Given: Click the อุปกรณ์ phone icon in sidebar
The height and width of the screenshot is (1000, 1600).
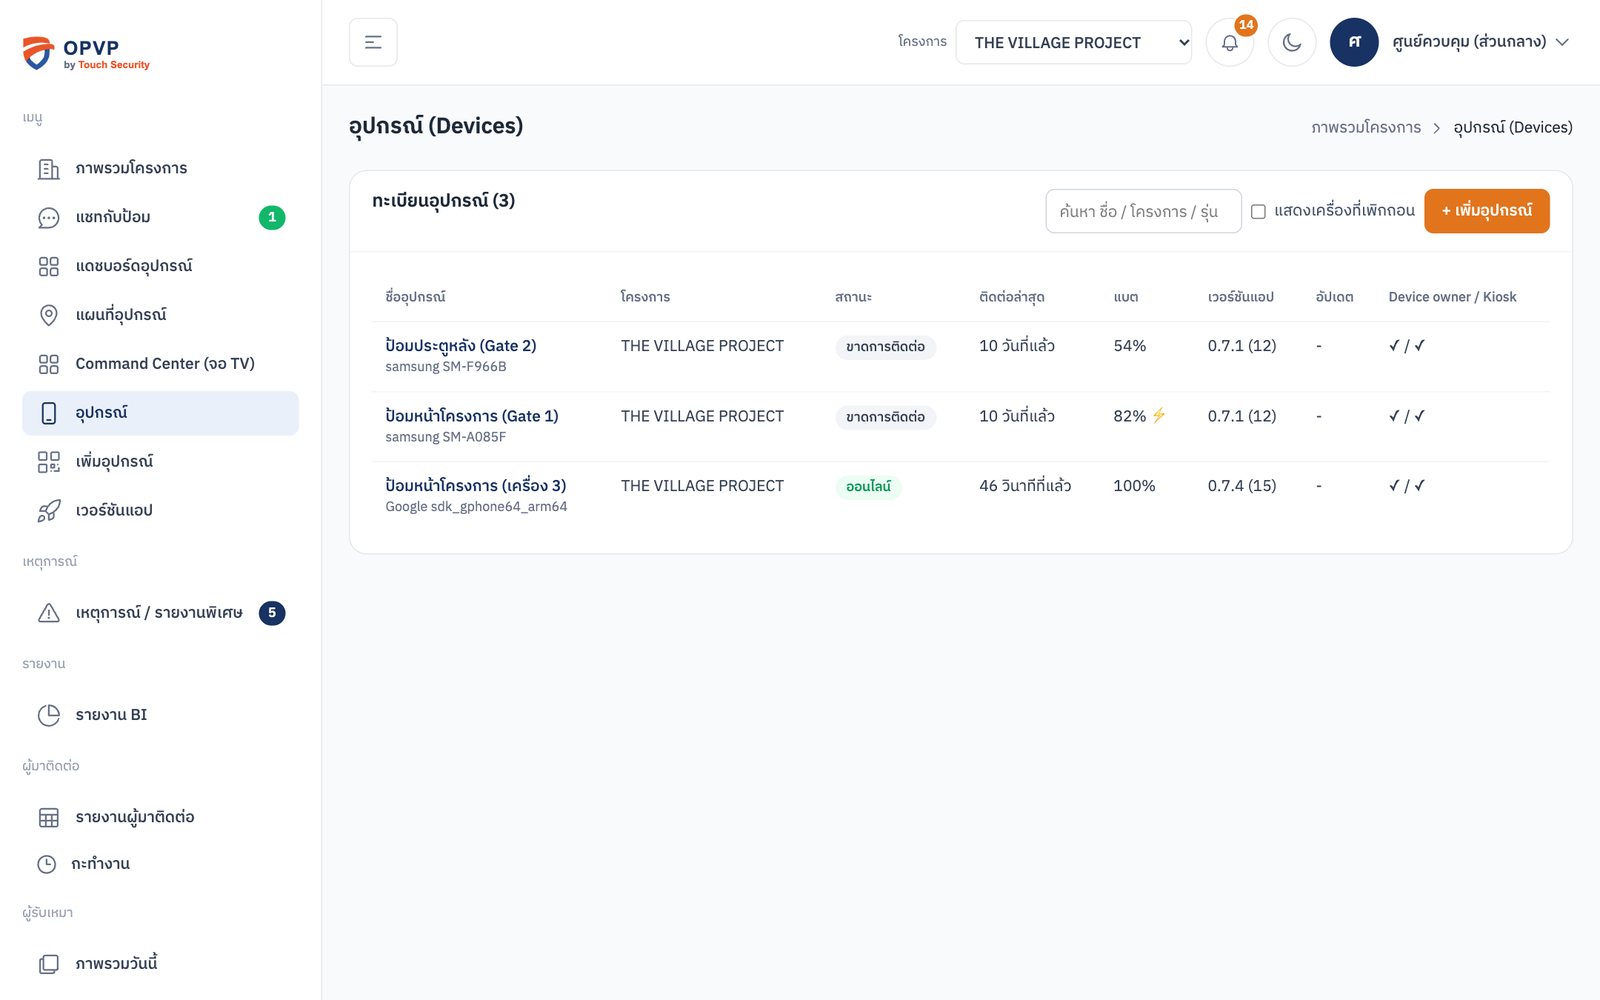Looking at the screenshot, I should (48, 413).
